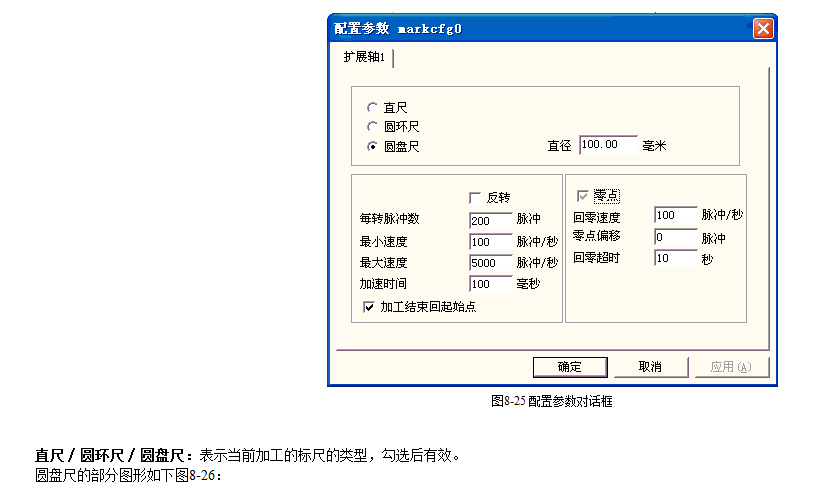This screenshot has height=498, width=815.
Task: Click the 零点偏移 input field
Action: (676, 237)
